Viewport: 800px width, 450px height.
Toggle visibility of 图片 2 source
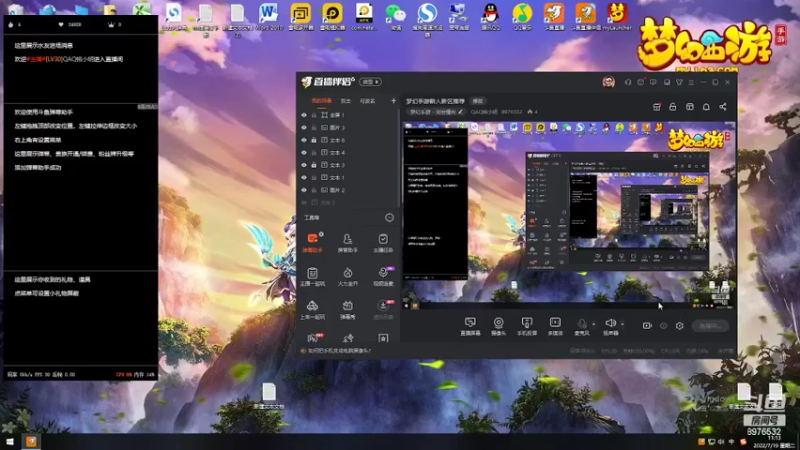(x=304, y=190)
